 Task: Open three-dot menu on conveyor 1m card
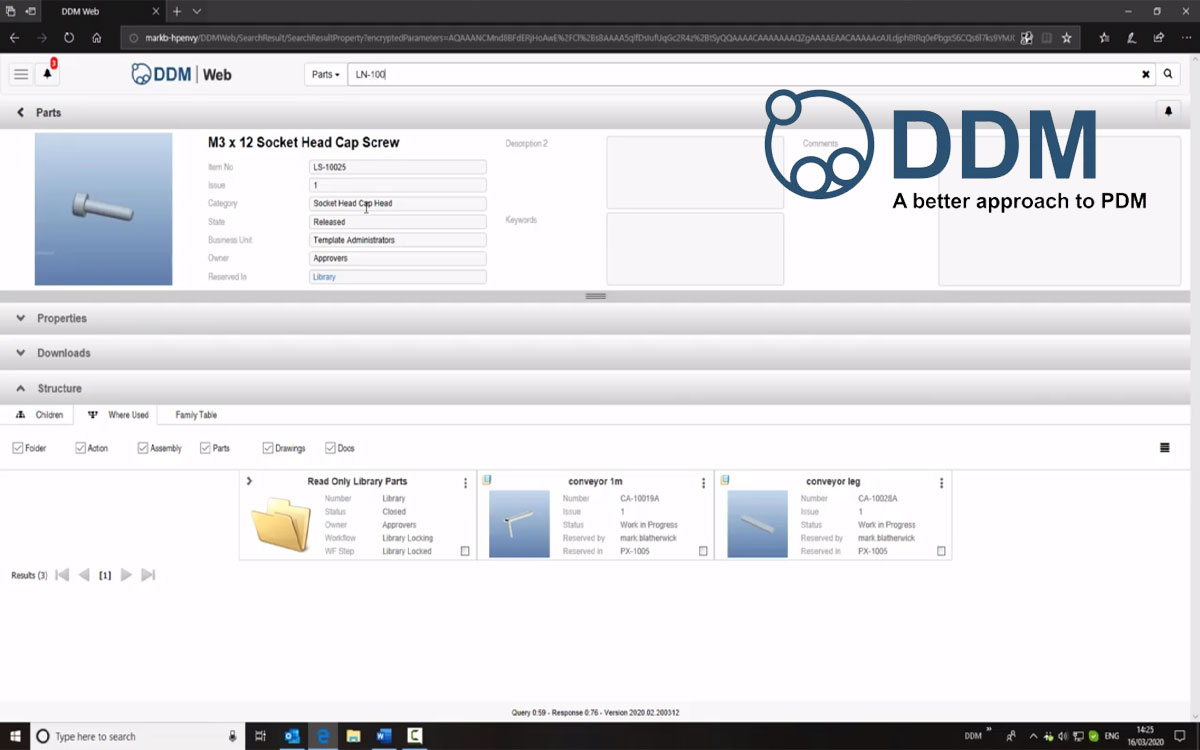coord(703,483)
